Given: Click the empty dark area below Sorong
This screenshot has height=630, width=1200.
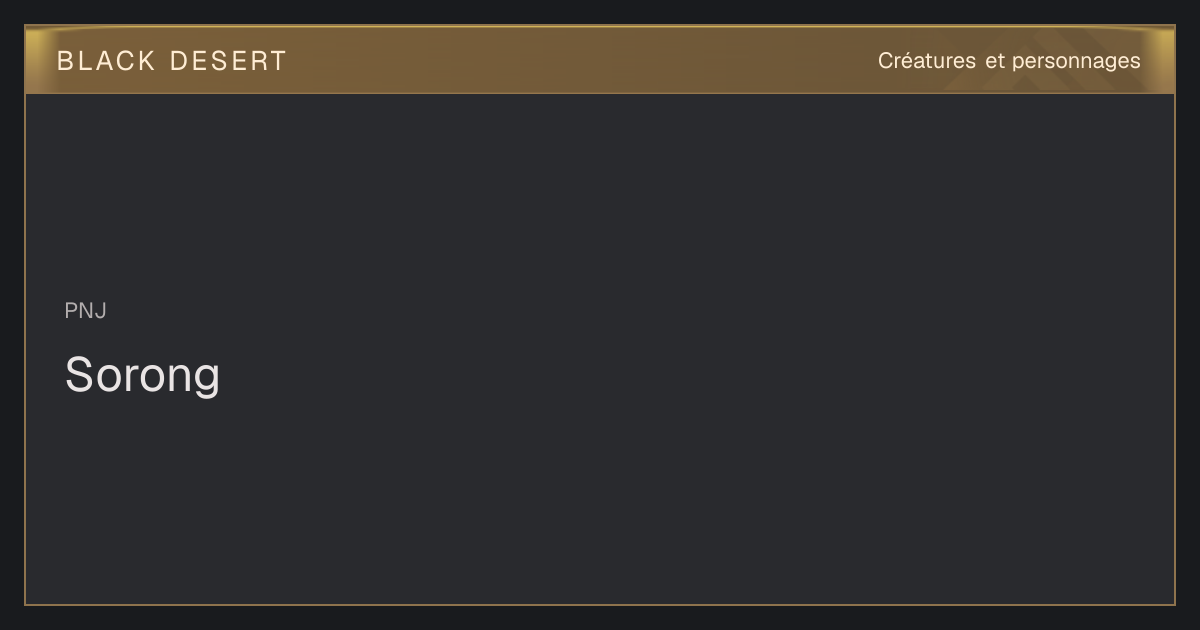Looking at the screenshot, I should (600, 500).
